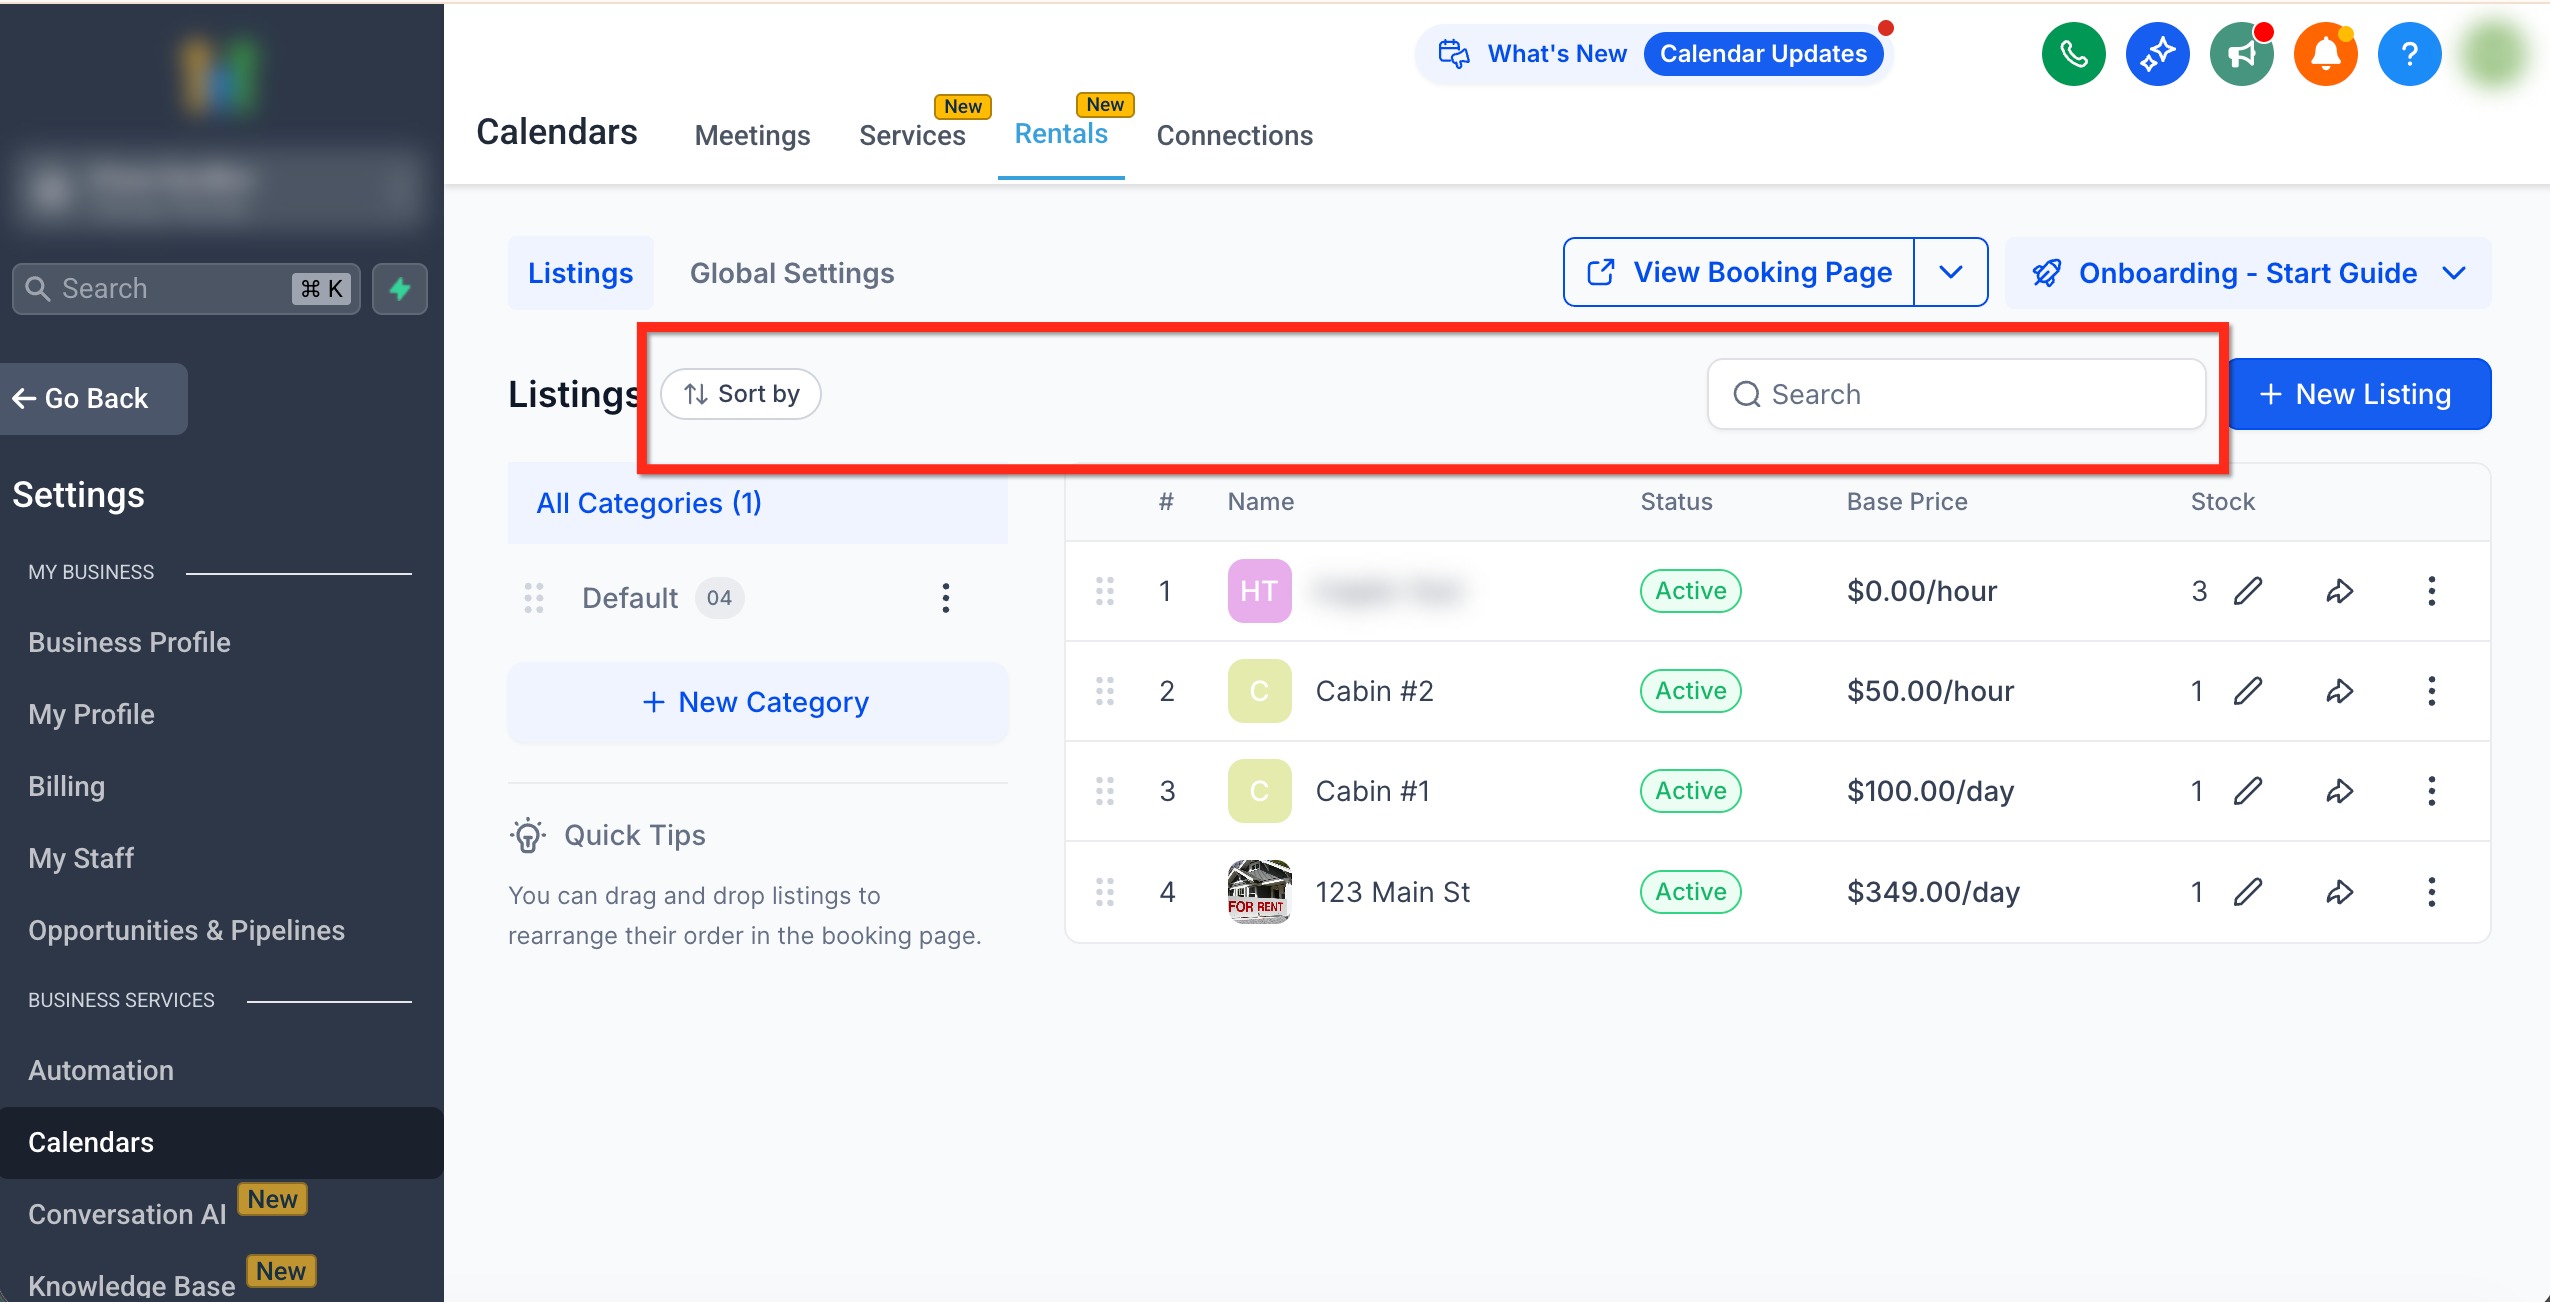Open the Sort by dropdown
The width and height of the screenshot is (2550, 1302).
click(x=741, y=394)
